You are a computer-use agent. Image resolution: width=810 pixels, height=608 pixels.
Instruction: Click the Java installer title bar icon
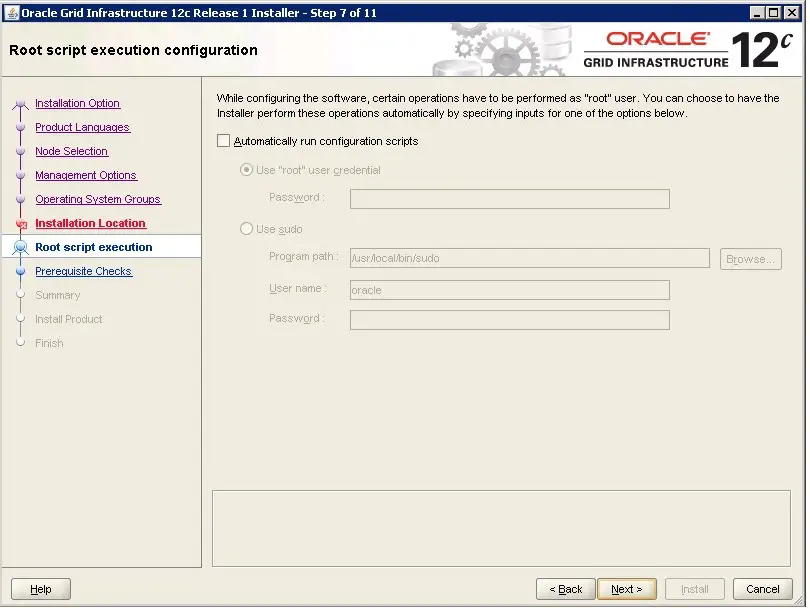click(11, 12)
